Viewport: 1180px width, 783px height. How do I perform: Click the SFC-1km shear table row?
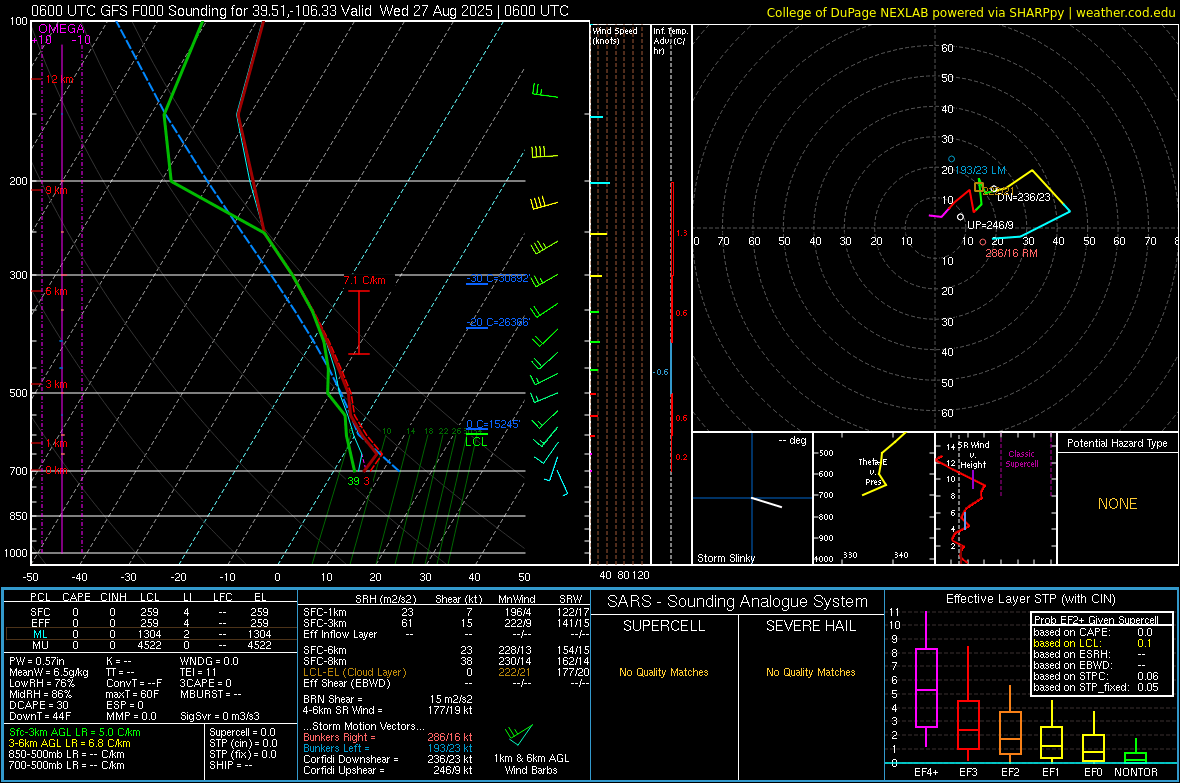[446, 612]
